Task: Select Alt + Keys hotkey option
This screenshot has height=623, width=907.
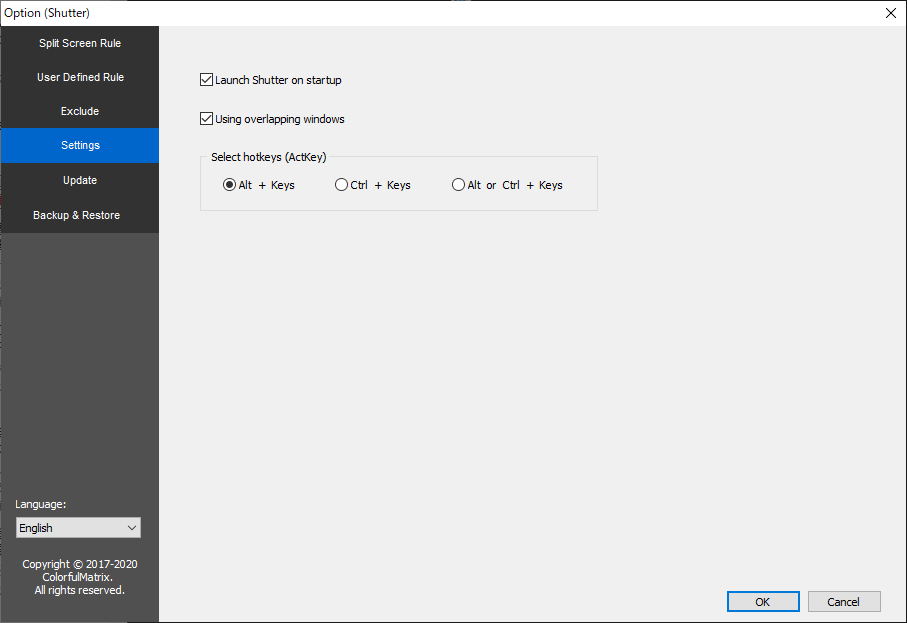Action: 229,185
